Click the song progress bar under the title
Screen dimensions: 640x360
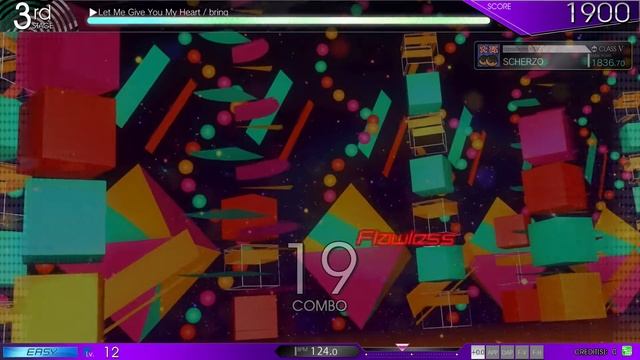[x=289, y=21]
